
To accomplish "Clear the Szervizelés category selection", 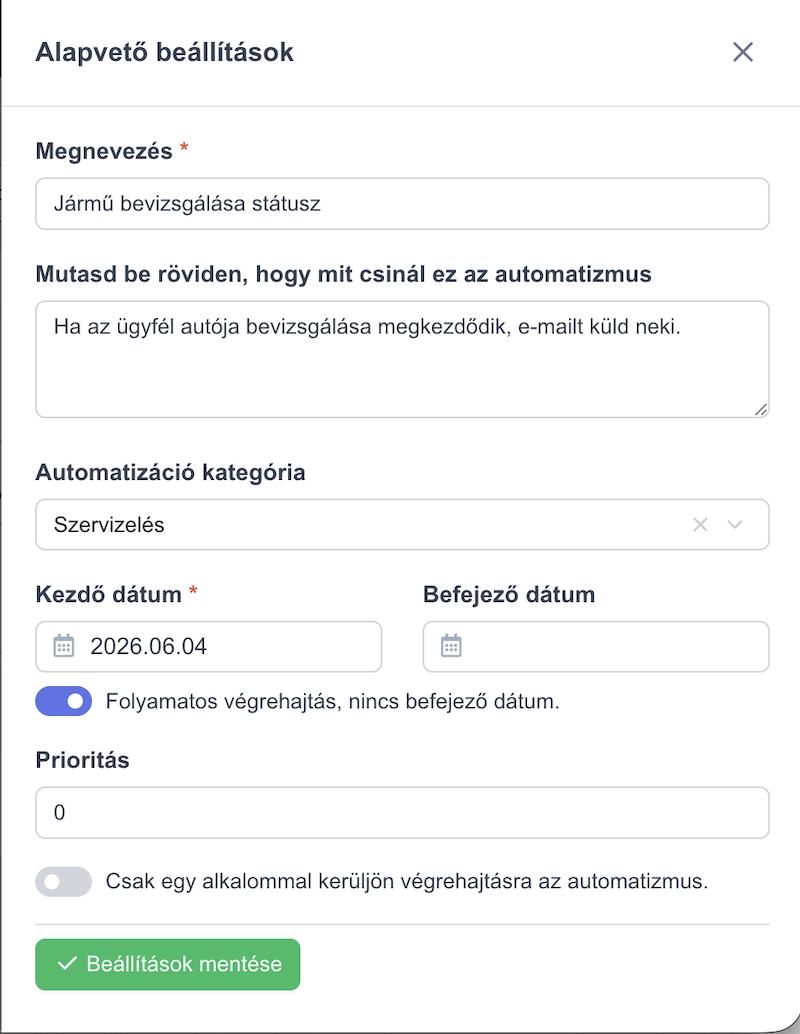I will (700, 524).
